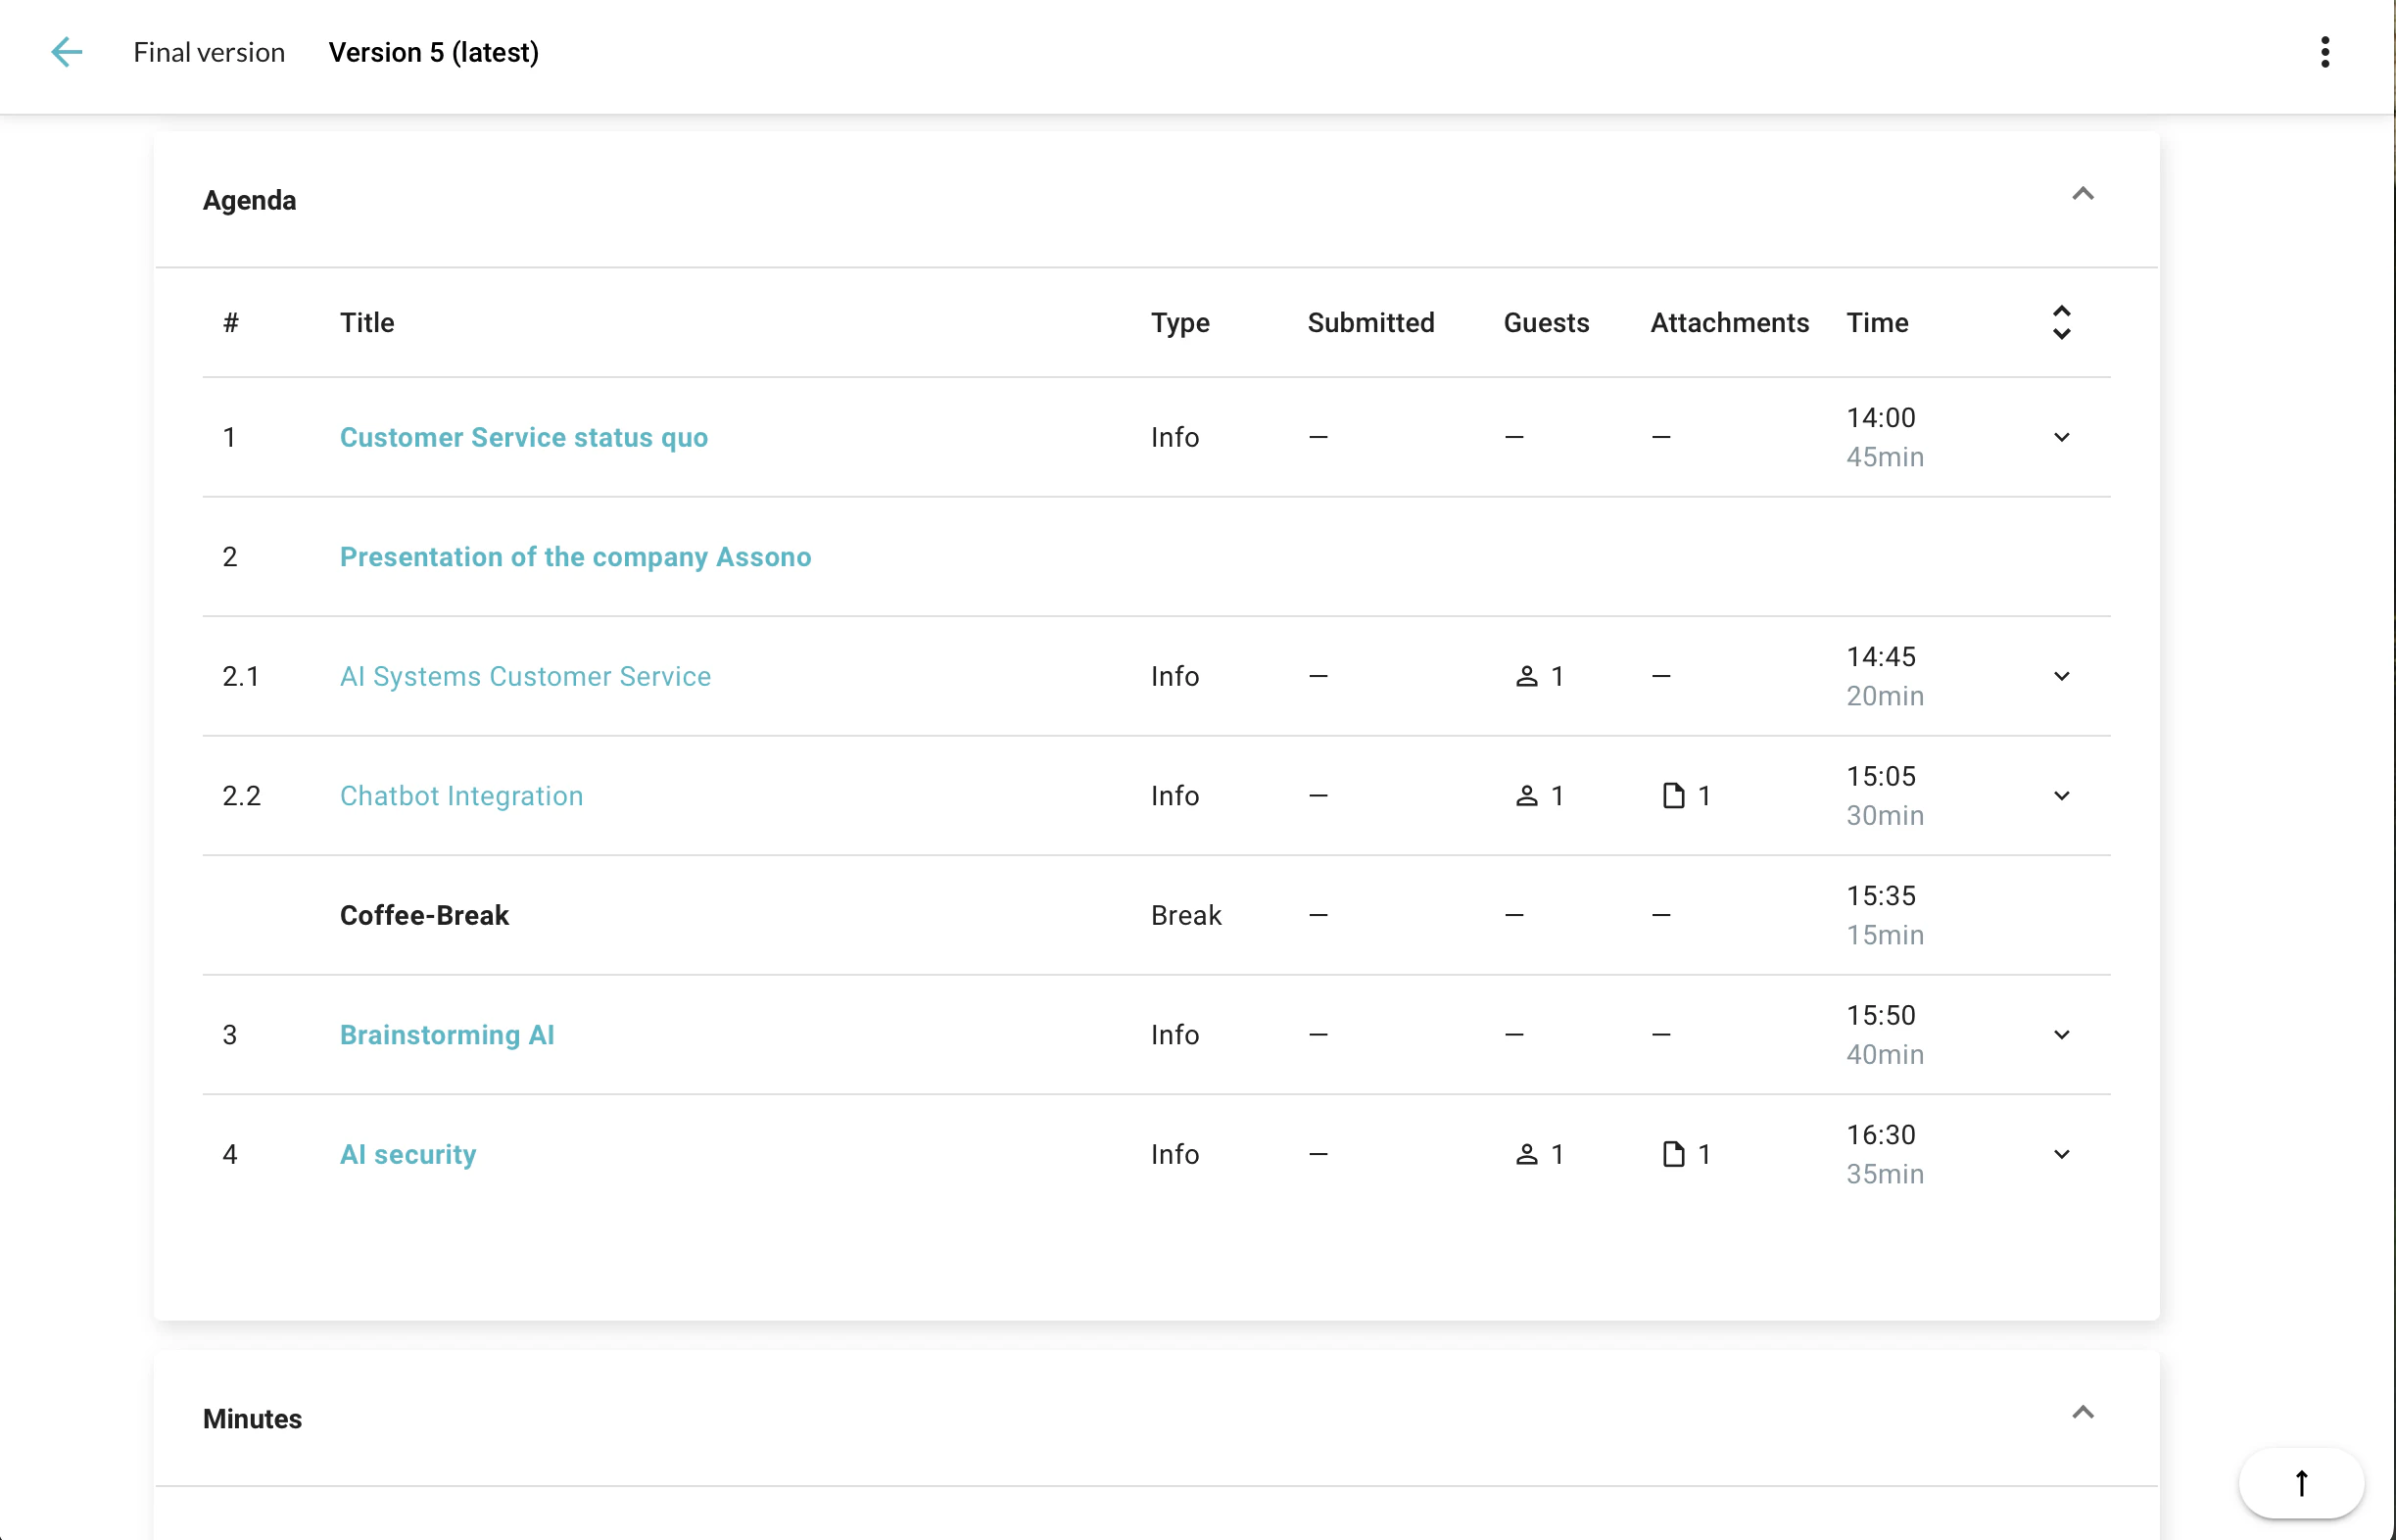2396x1540 pixels.
Task: Click the guest icon on Chatbot Integration row
Action: (x=1527, y=795)
